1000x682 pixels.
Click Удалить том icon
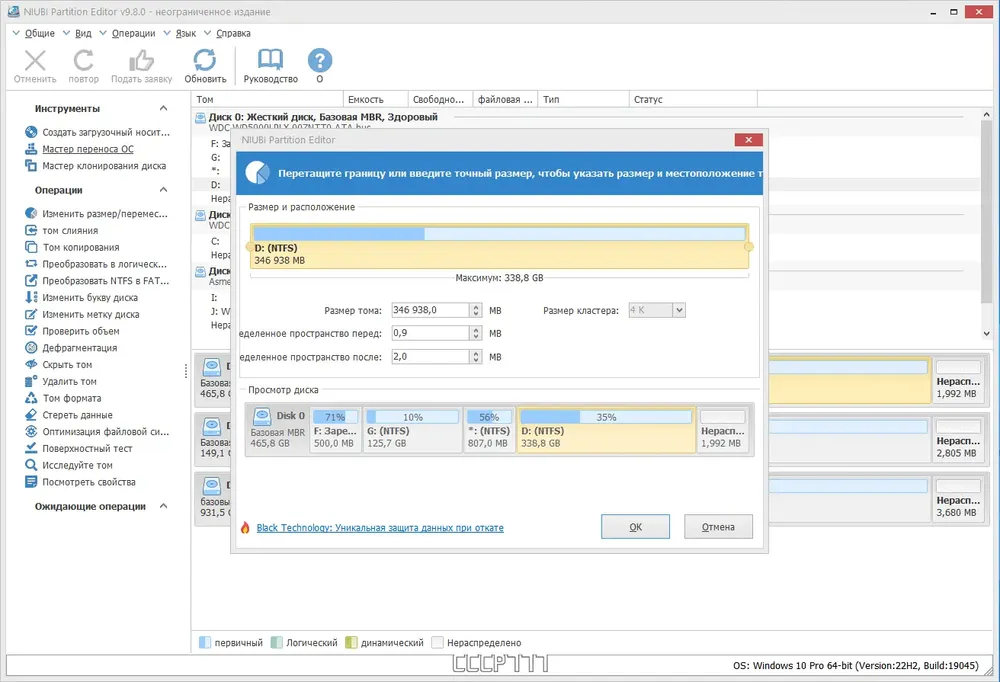(31, 381)
